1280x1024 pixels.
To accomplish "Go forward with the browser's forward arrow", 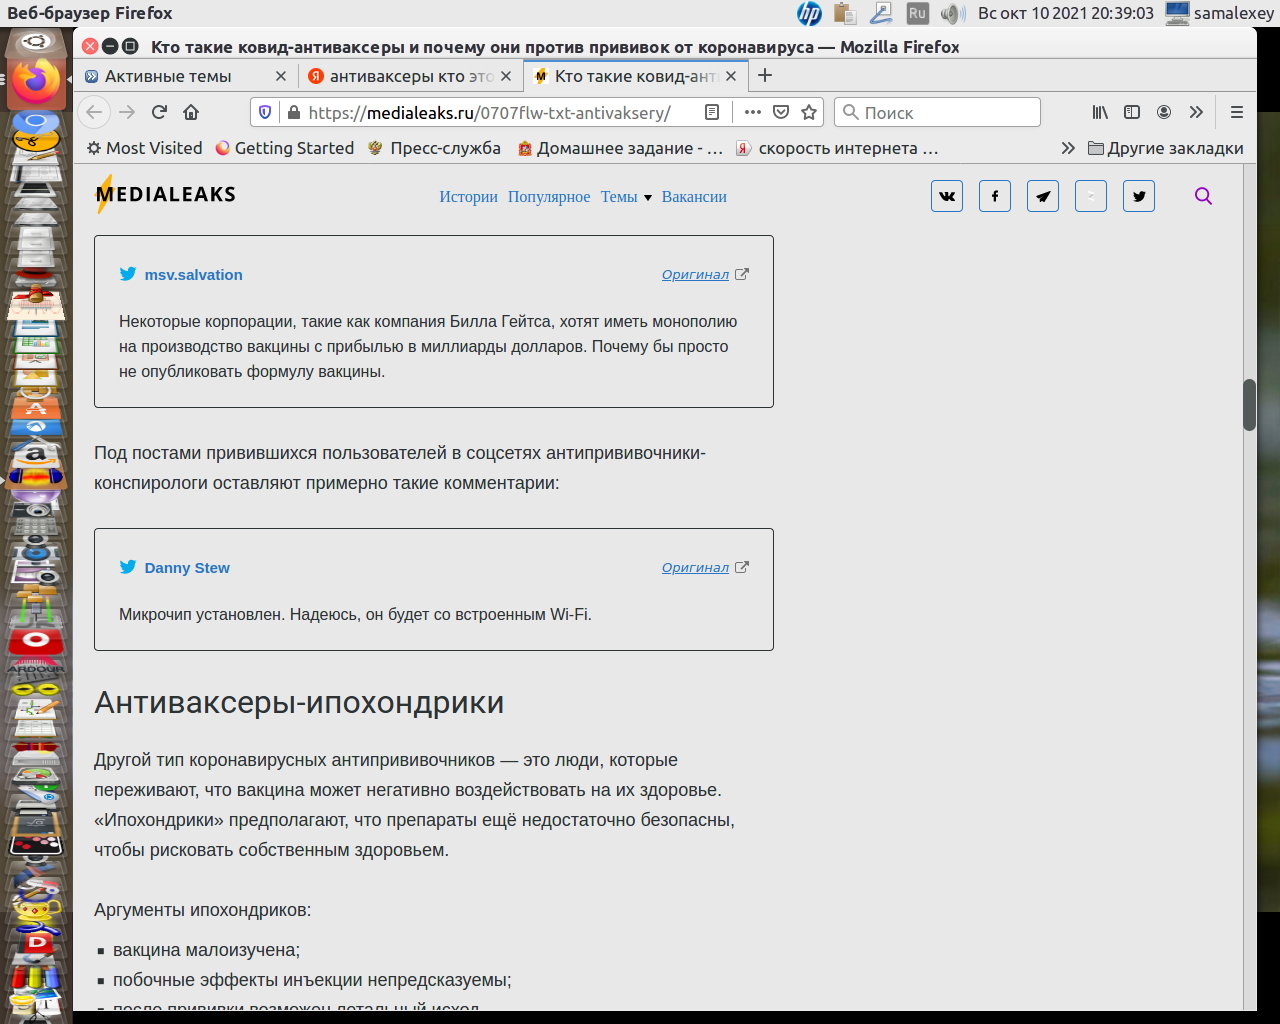I will pyautogui.click(x=127, y=112).
